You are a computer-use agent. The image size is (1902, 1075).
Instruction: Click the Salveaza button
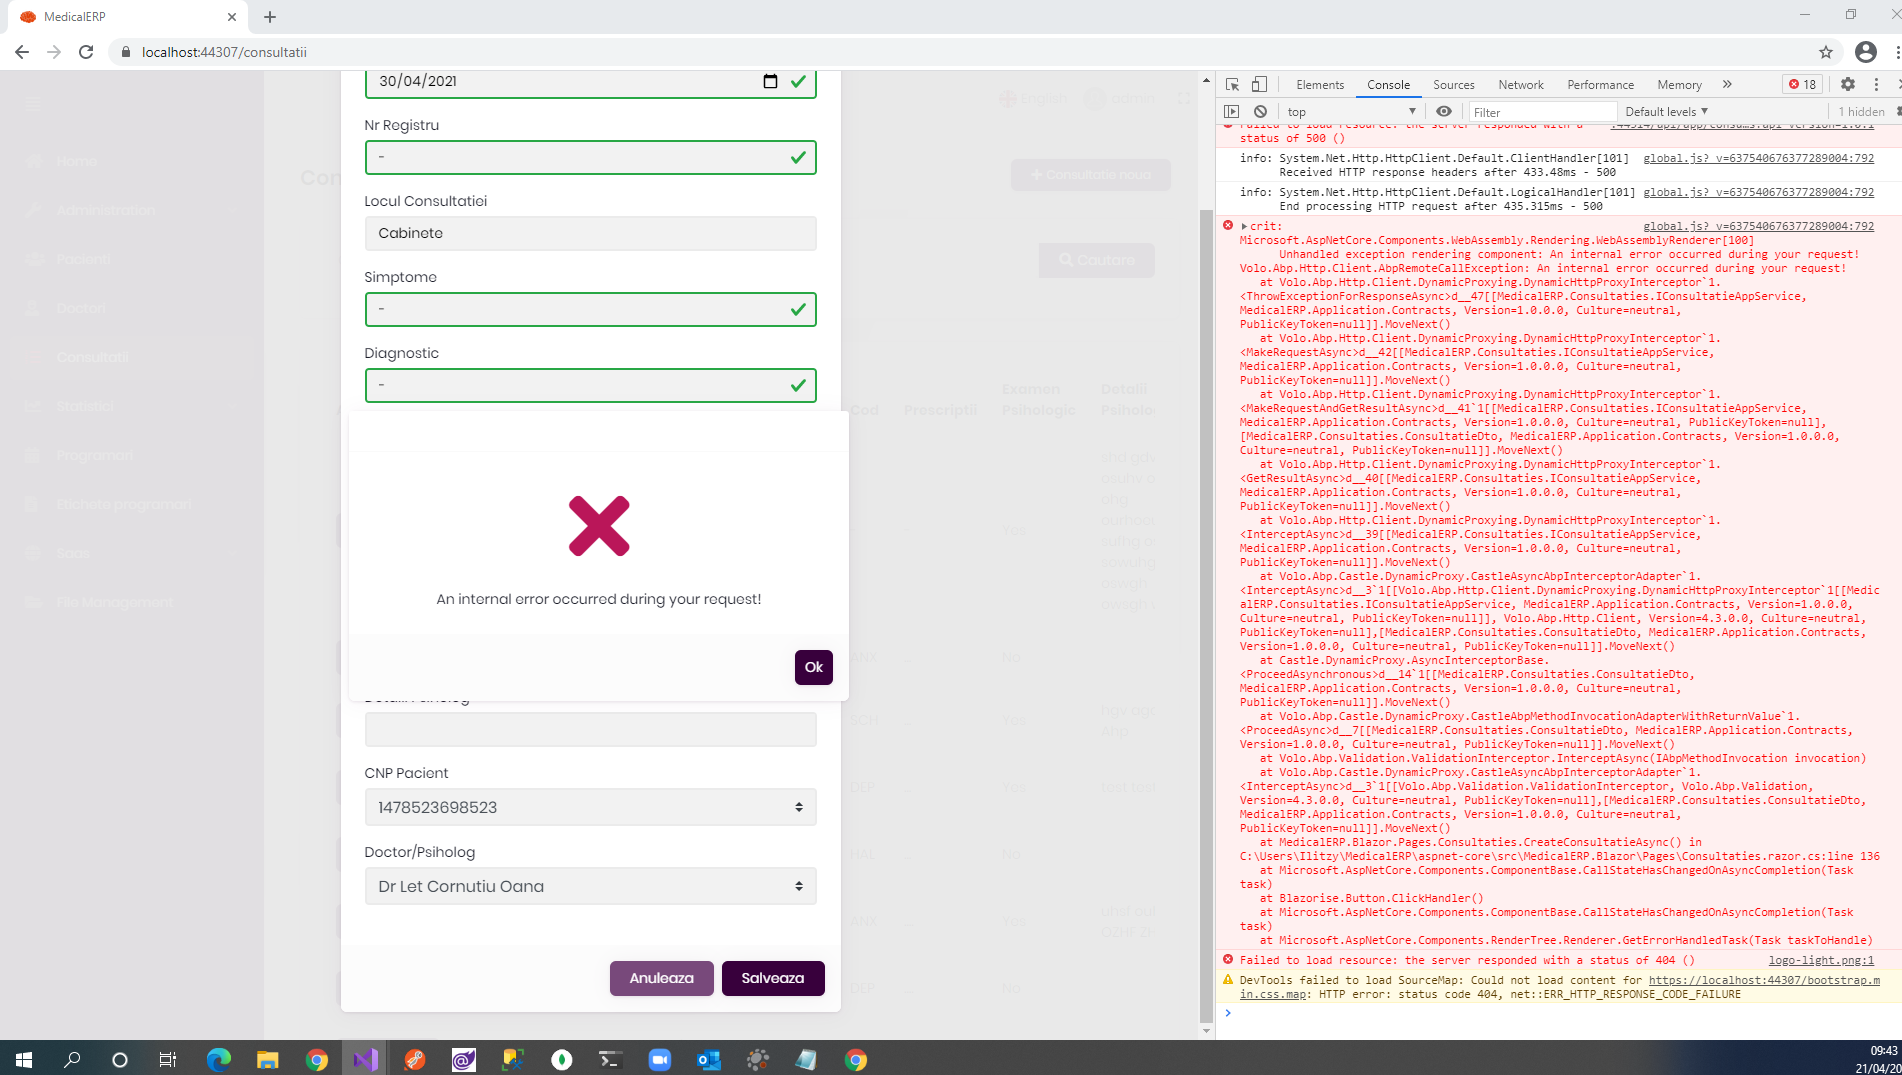point(772,978)
